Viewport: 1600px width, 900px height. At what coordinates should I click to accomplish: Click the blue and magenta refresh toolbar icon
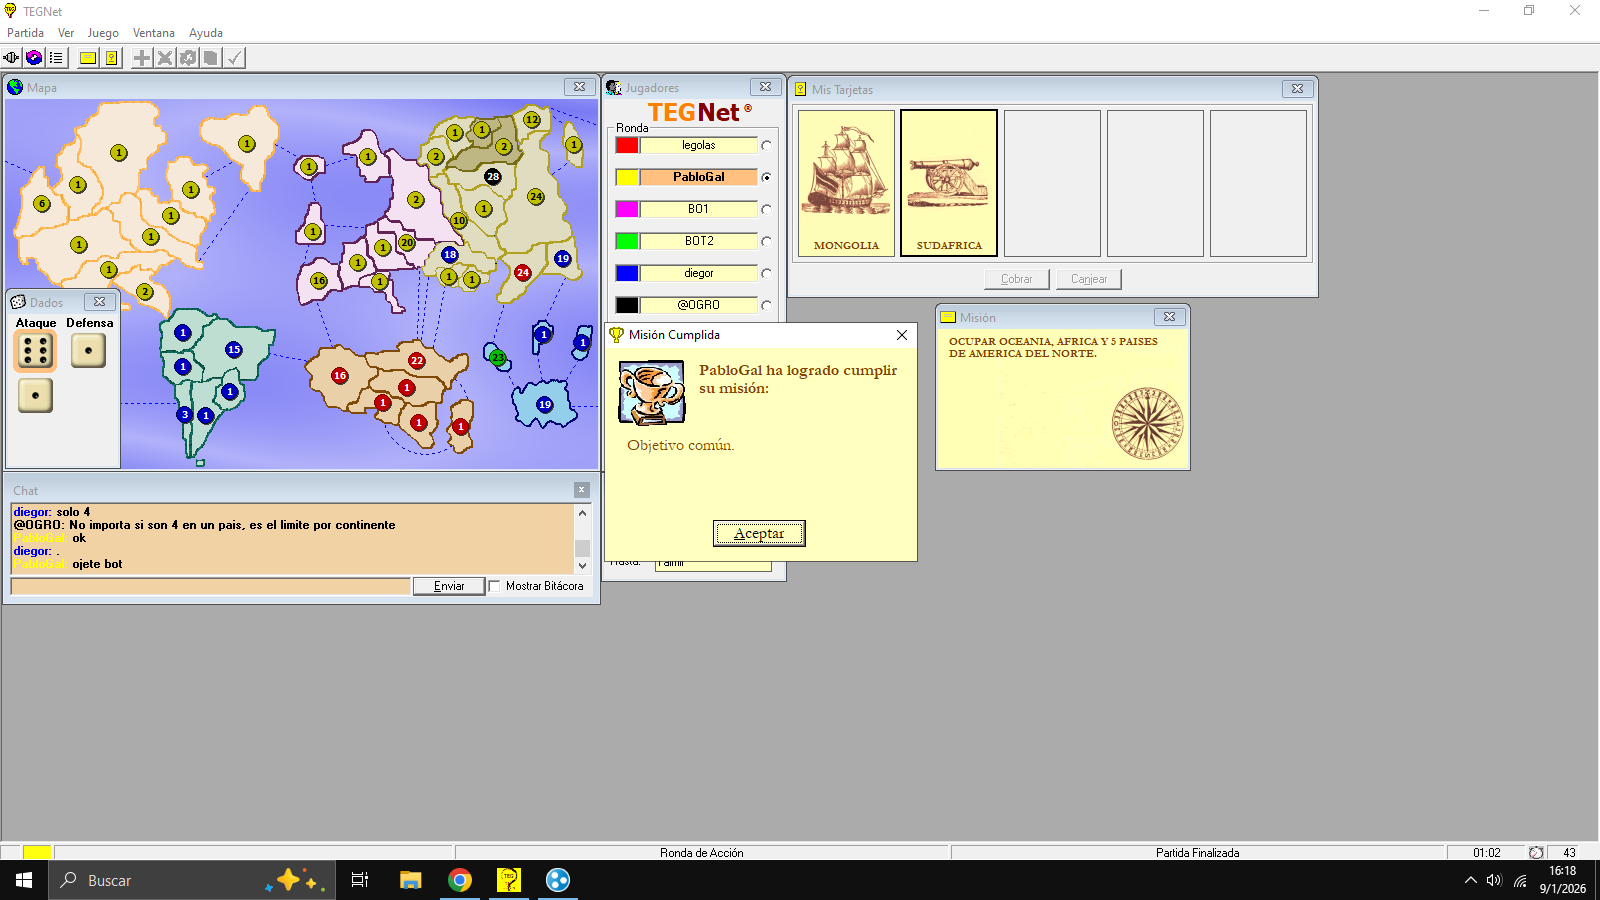pos(34,58)
